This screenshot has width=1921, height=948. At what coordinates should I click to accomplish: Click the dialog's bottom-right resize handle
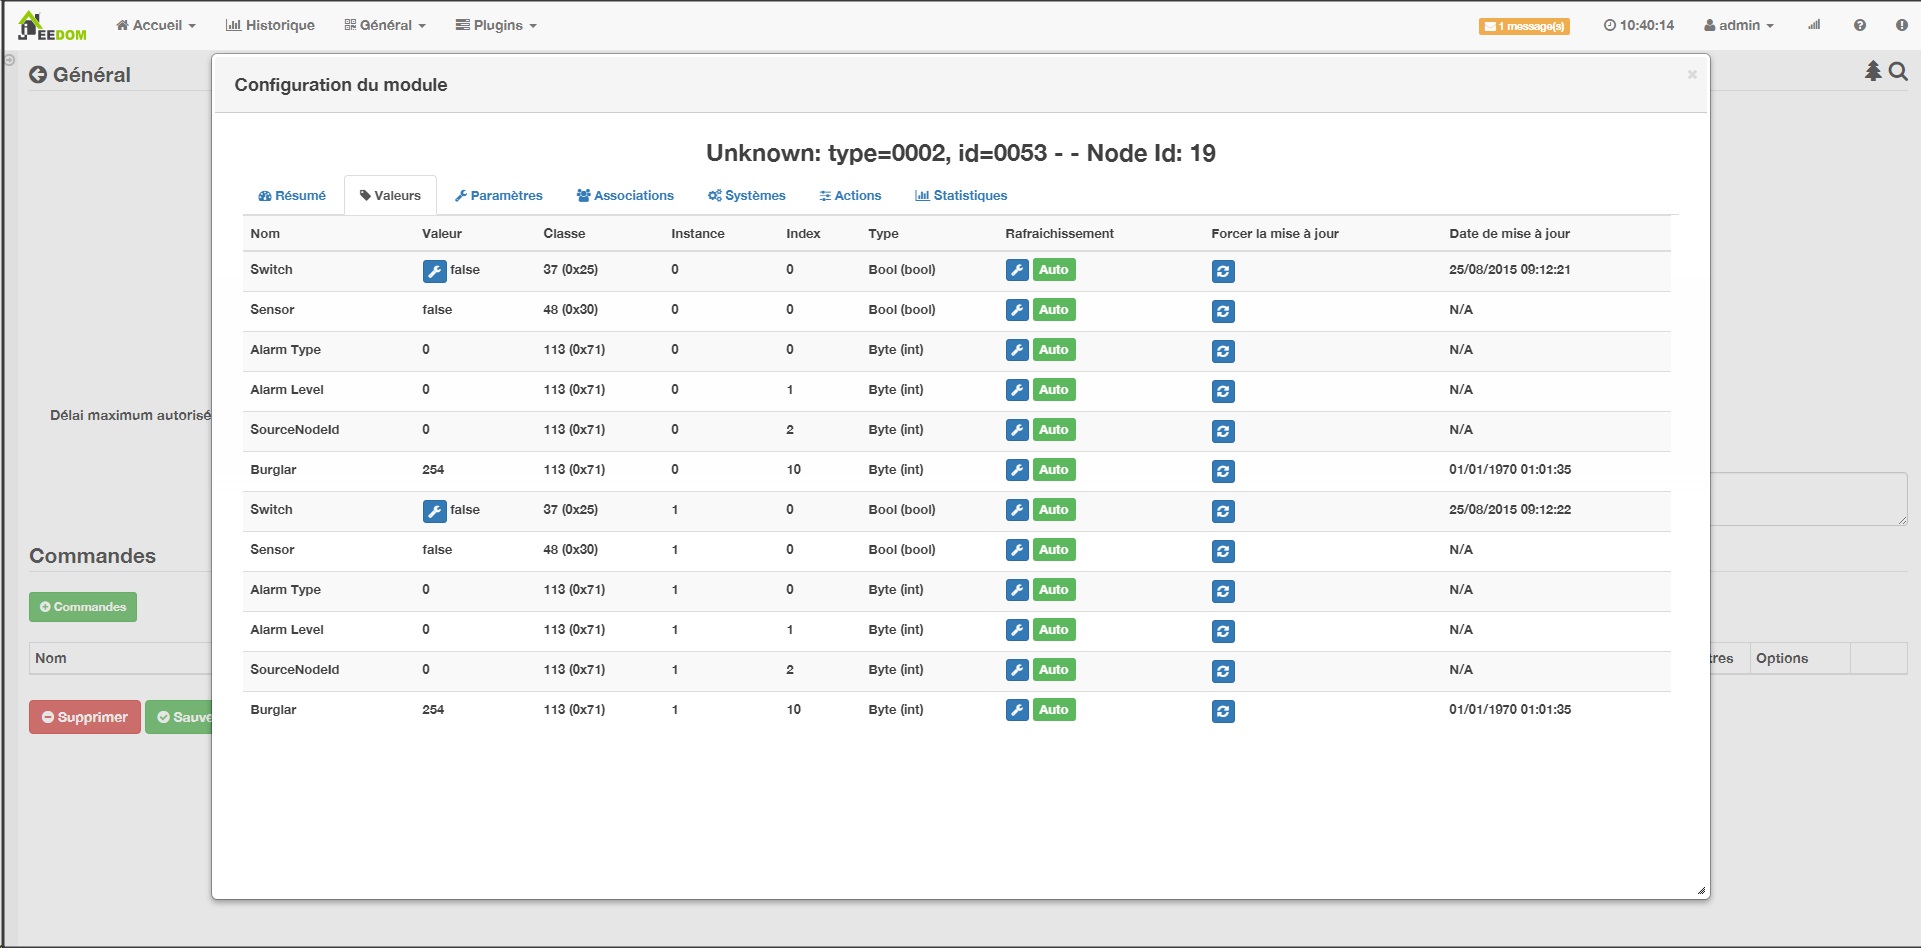[x=1701, y=890]
